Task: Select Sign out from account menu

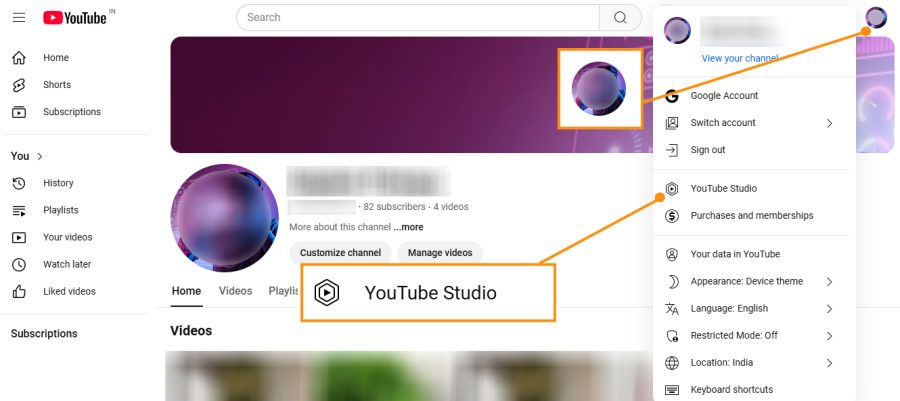Action: pyautogui.click(x=754, y=150)
